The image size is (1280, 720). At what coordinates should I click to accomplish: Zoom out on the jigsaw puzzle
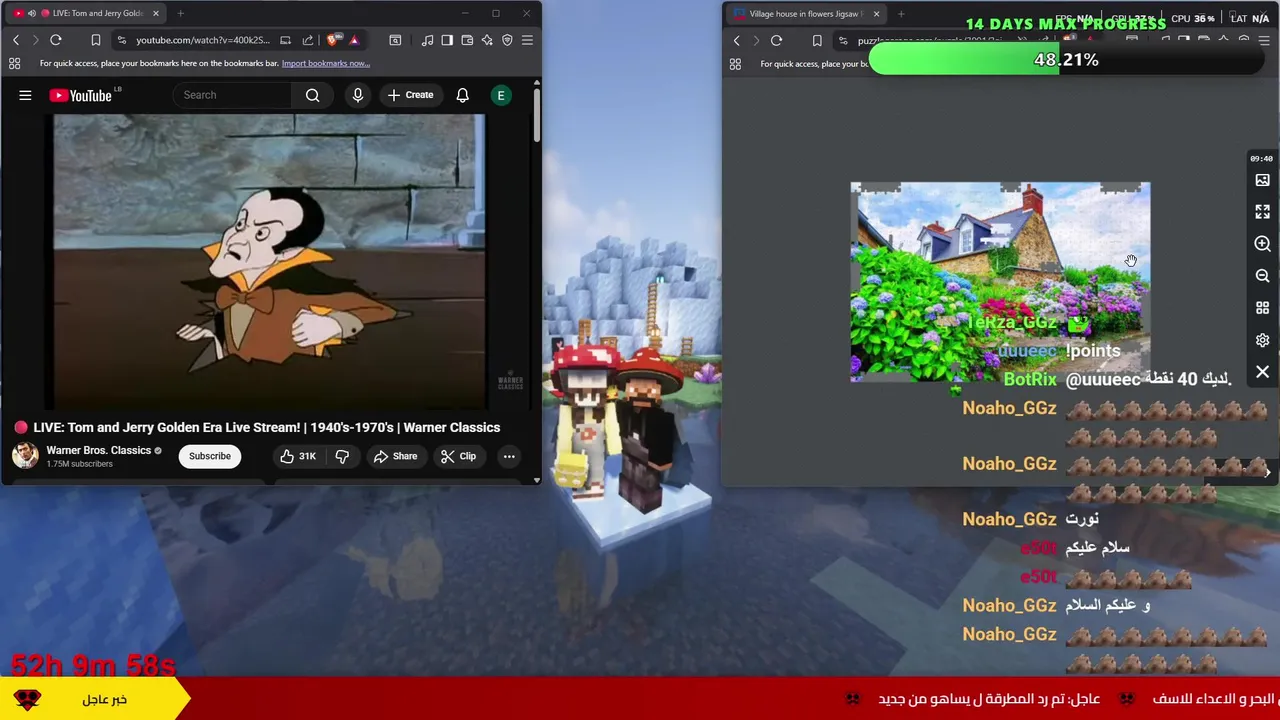coord(1262,276)
